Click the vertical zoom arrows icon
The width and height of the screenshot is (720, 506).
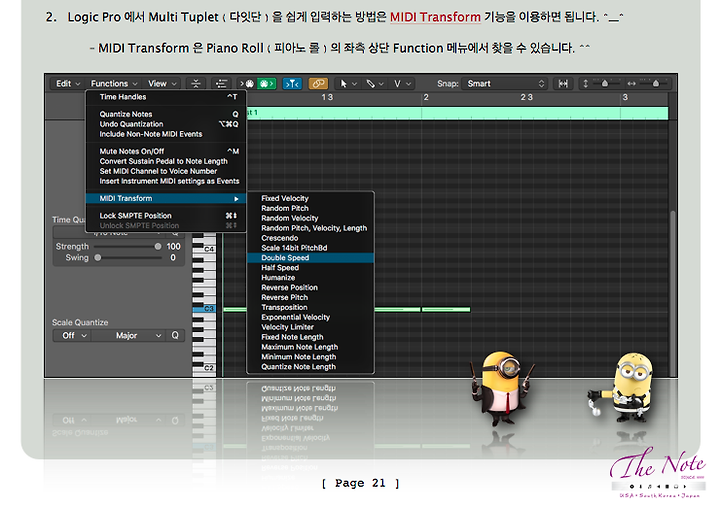pos(585,84)
